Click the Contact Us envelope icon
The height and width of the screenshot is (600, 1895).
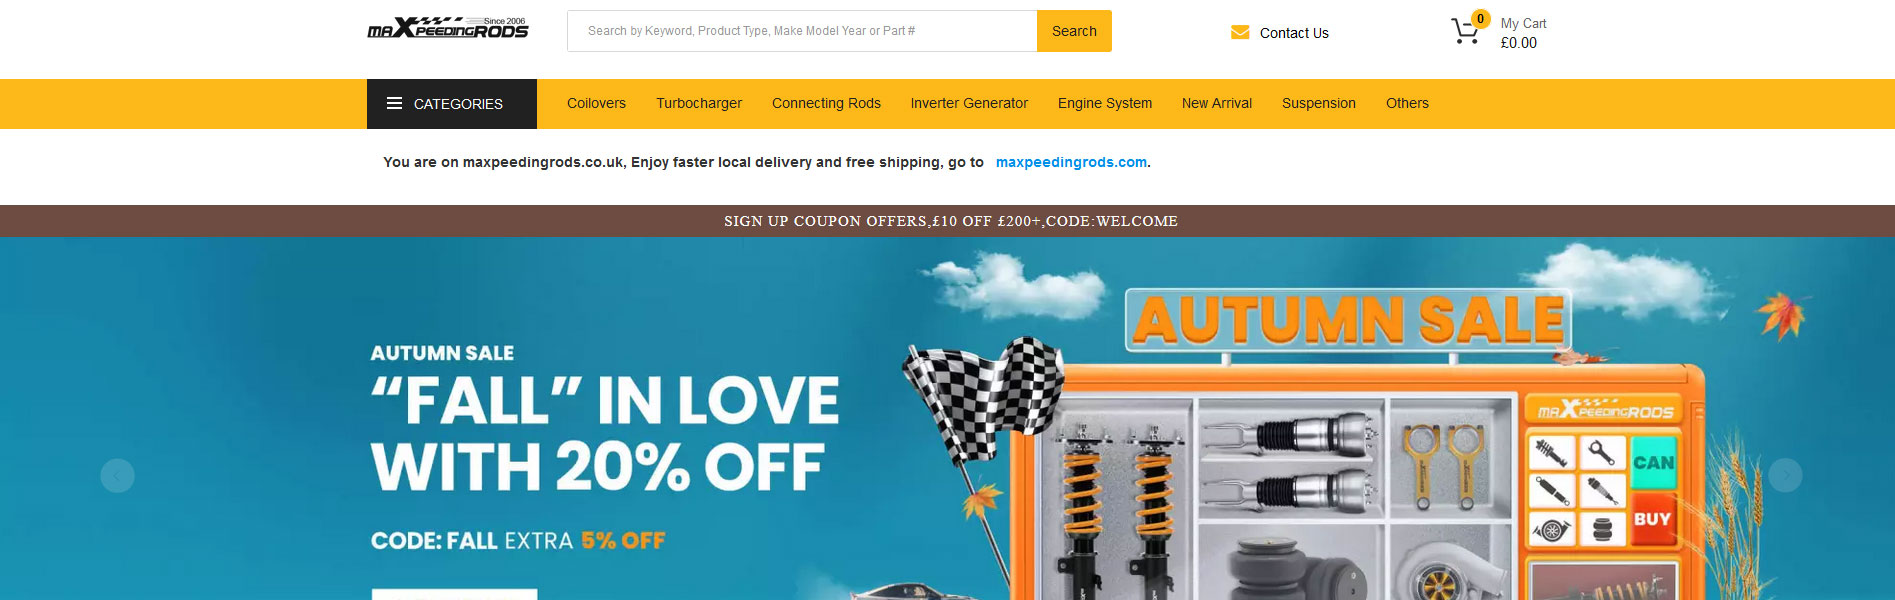pos(1240,33)
